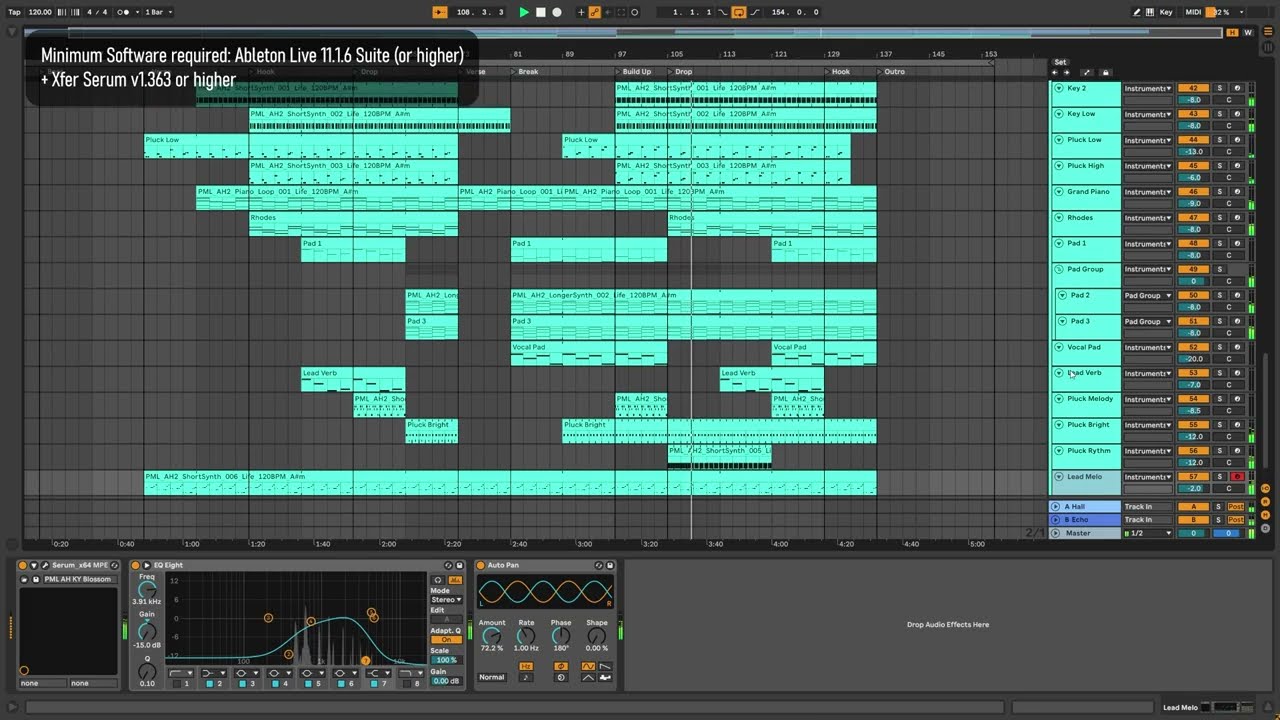1280x720 pixels.
Task: Unfold the Vocal Pad track
Action: (1059, 347)
